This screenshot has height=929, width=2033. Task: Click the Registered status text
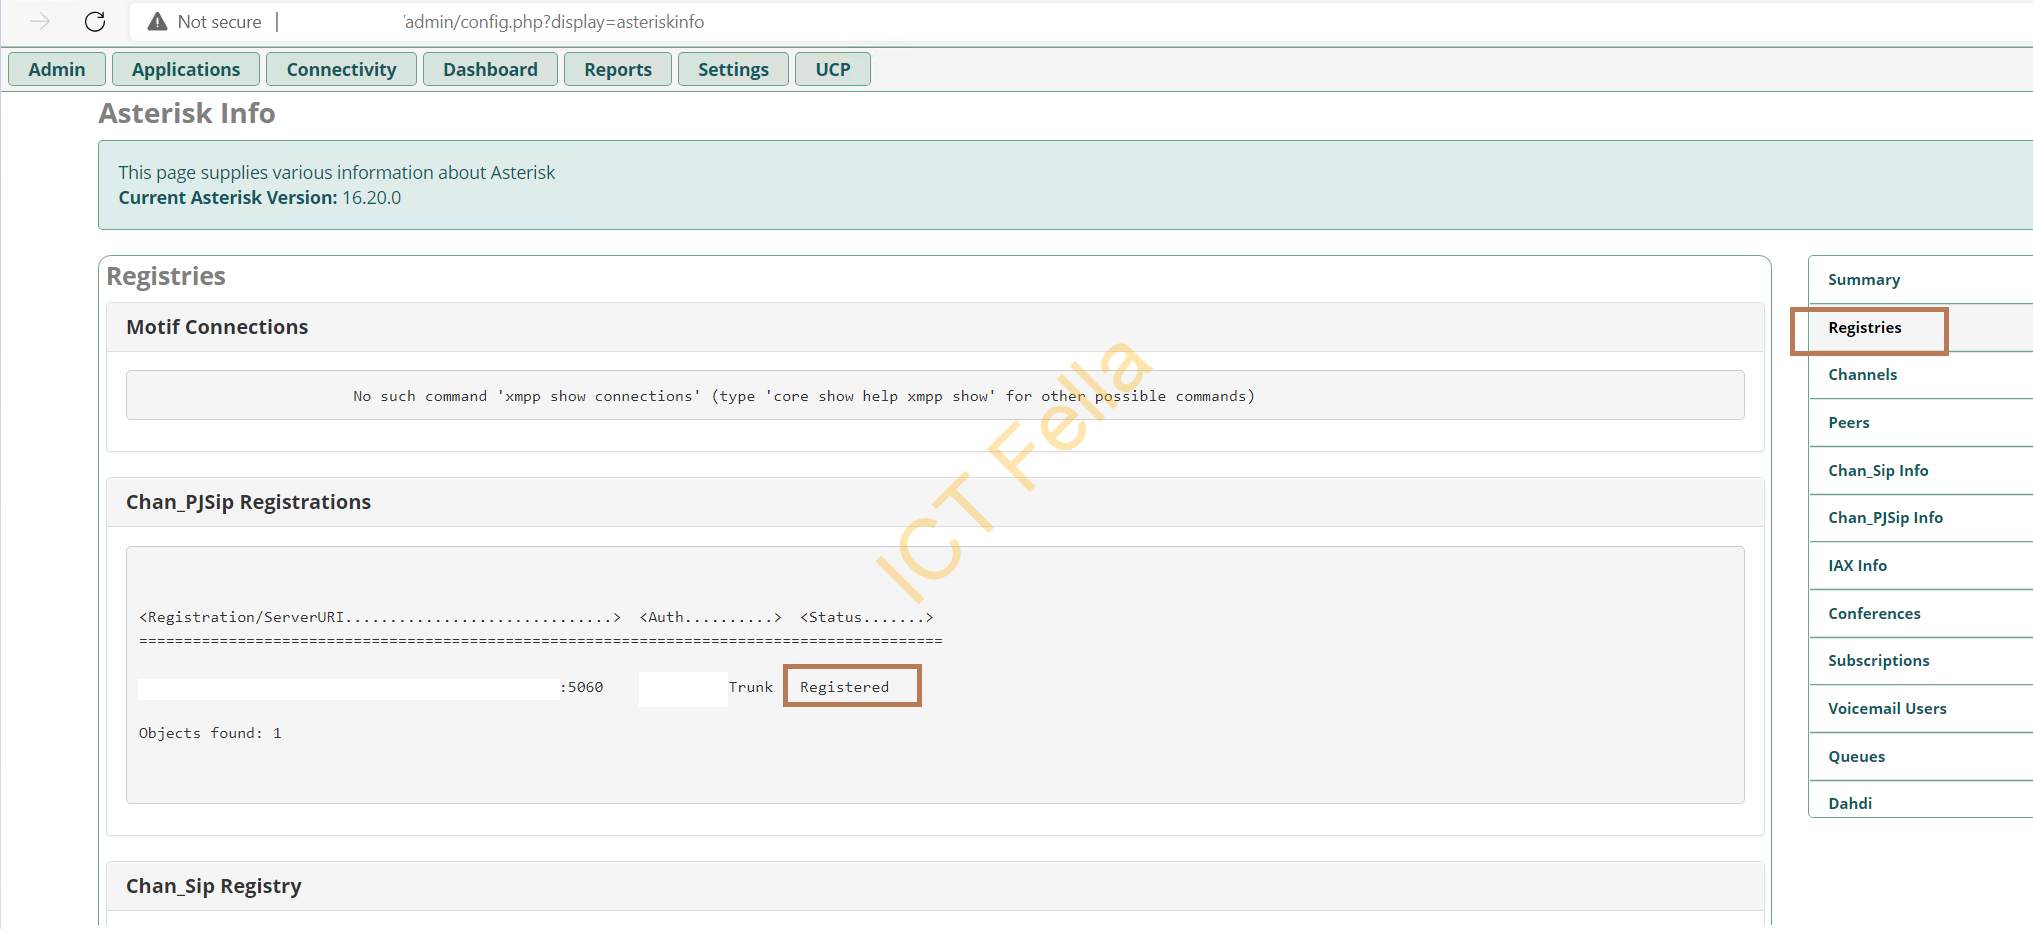[844, 687]
